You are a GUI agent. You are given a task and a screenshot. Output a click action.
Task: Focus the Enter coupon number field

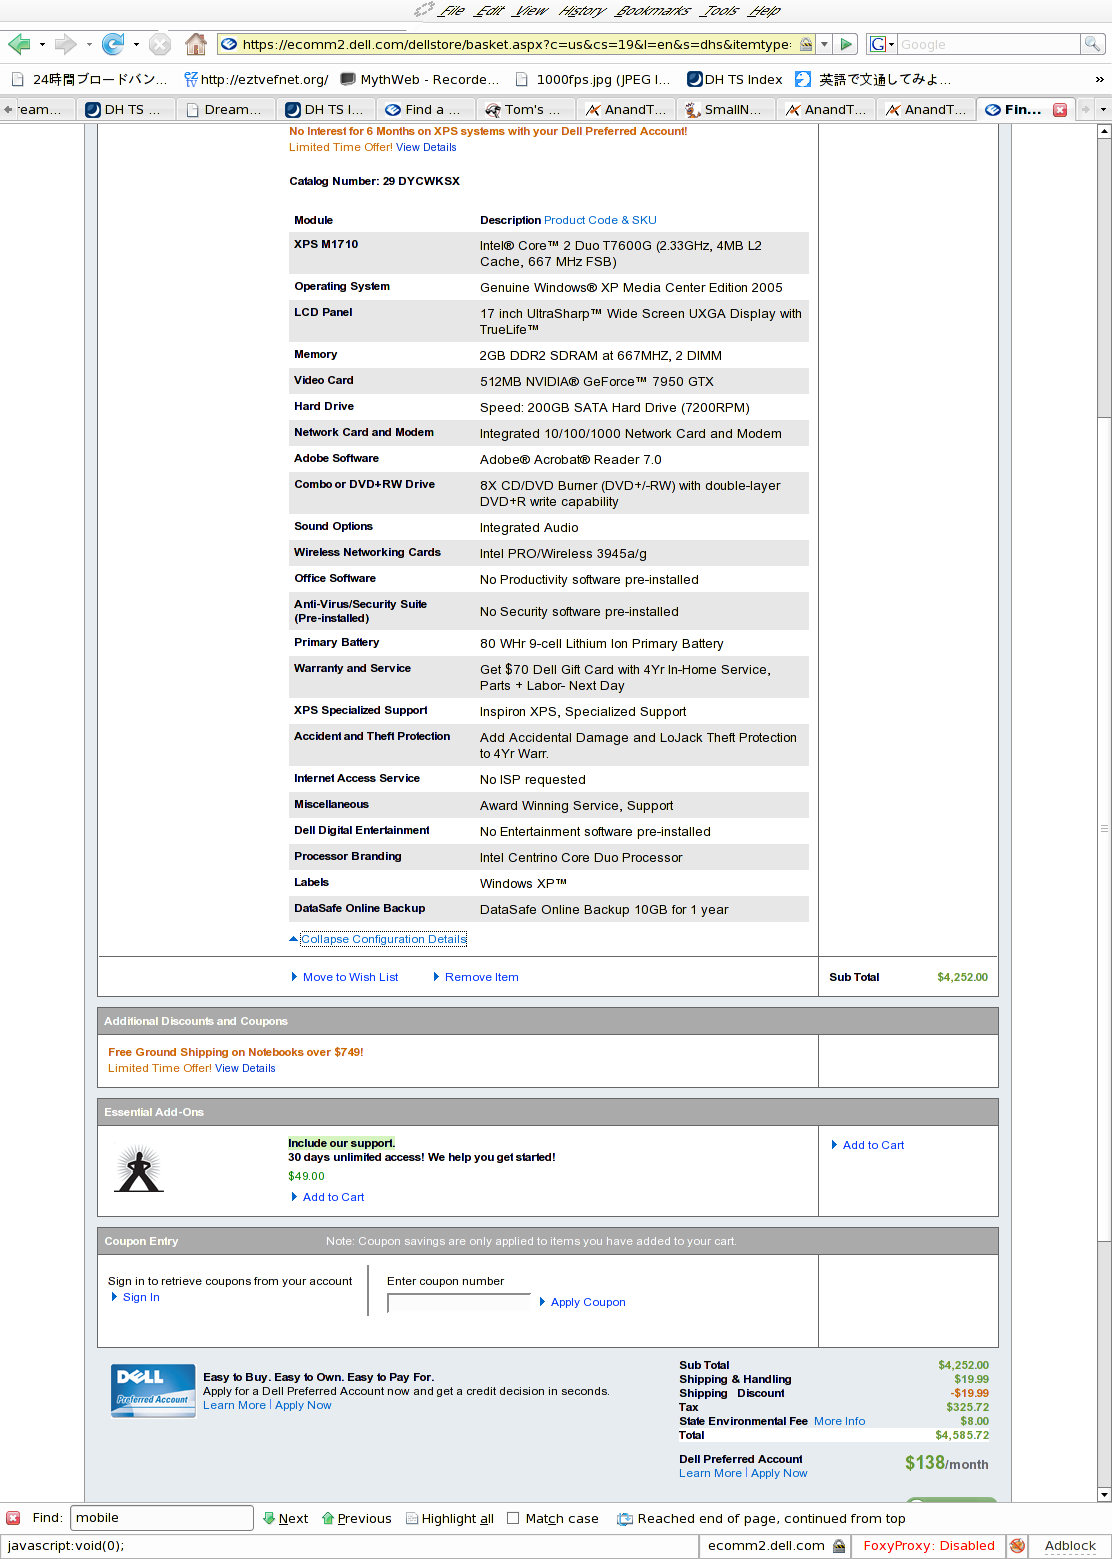click(x=459, y=1303)
